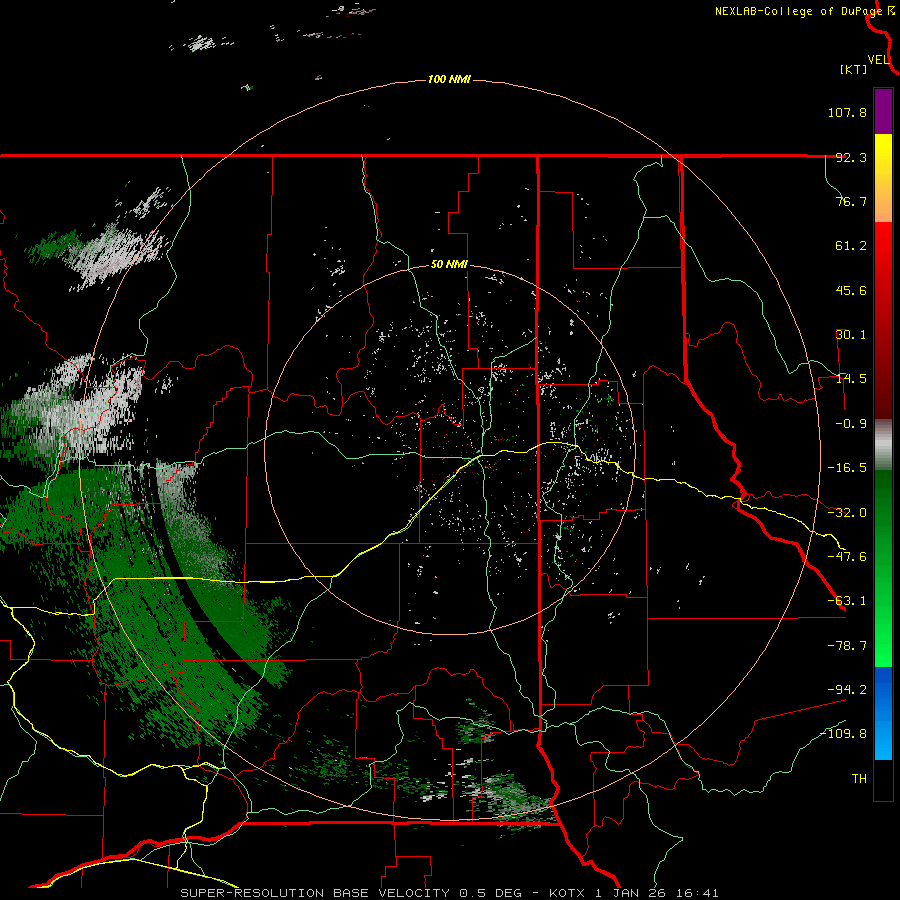The image size is (900, 900).
Task: Select the 14.5 scale value
Action: pyautogui.click(x=851, y=379)
